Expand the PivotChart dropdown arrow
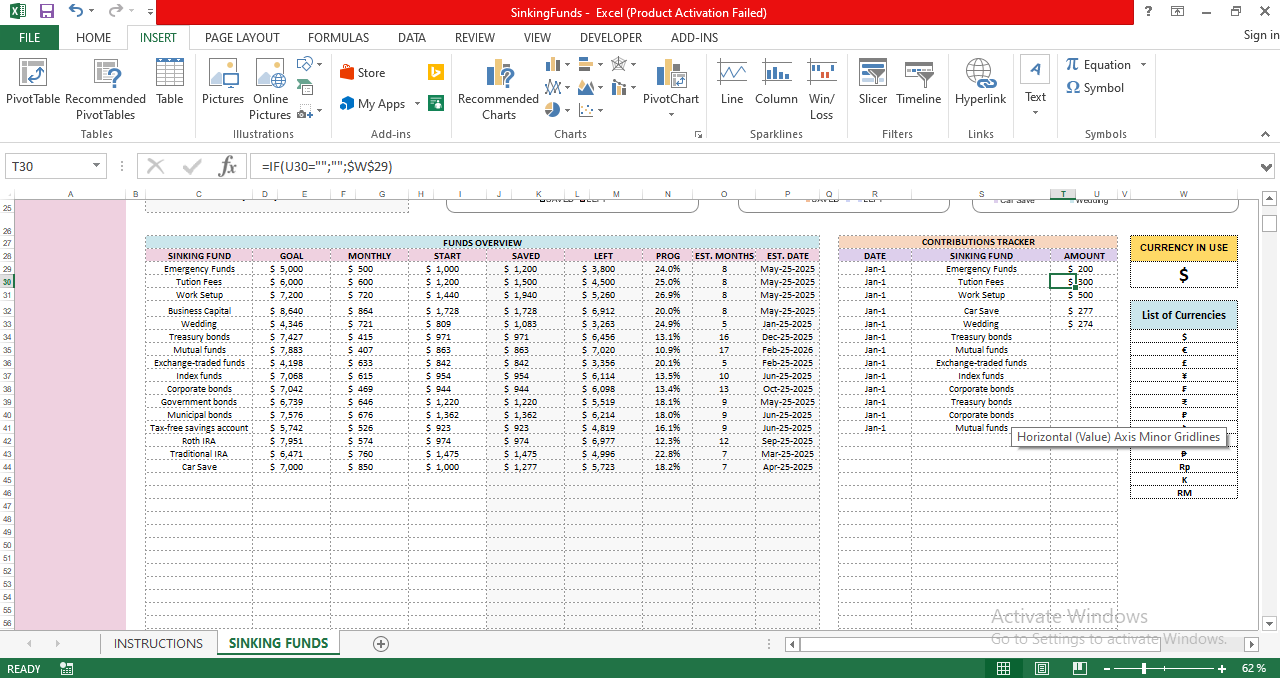 (x=670, y=113)
